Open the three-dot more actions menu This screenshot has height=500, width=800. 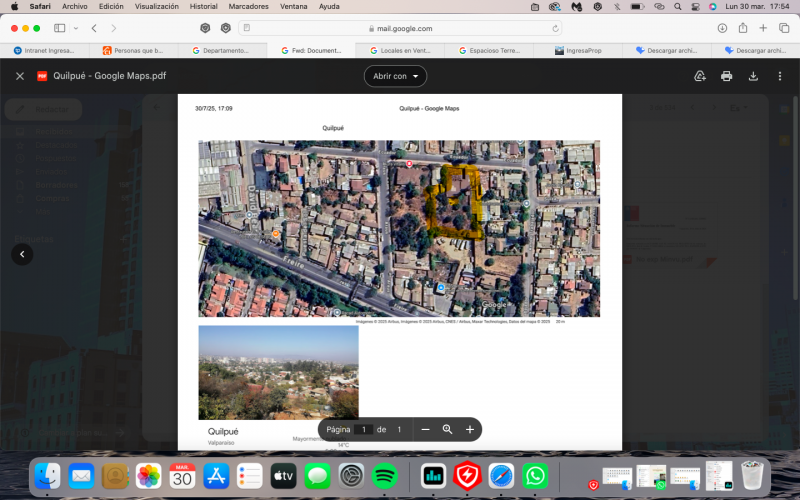(780, 76)
